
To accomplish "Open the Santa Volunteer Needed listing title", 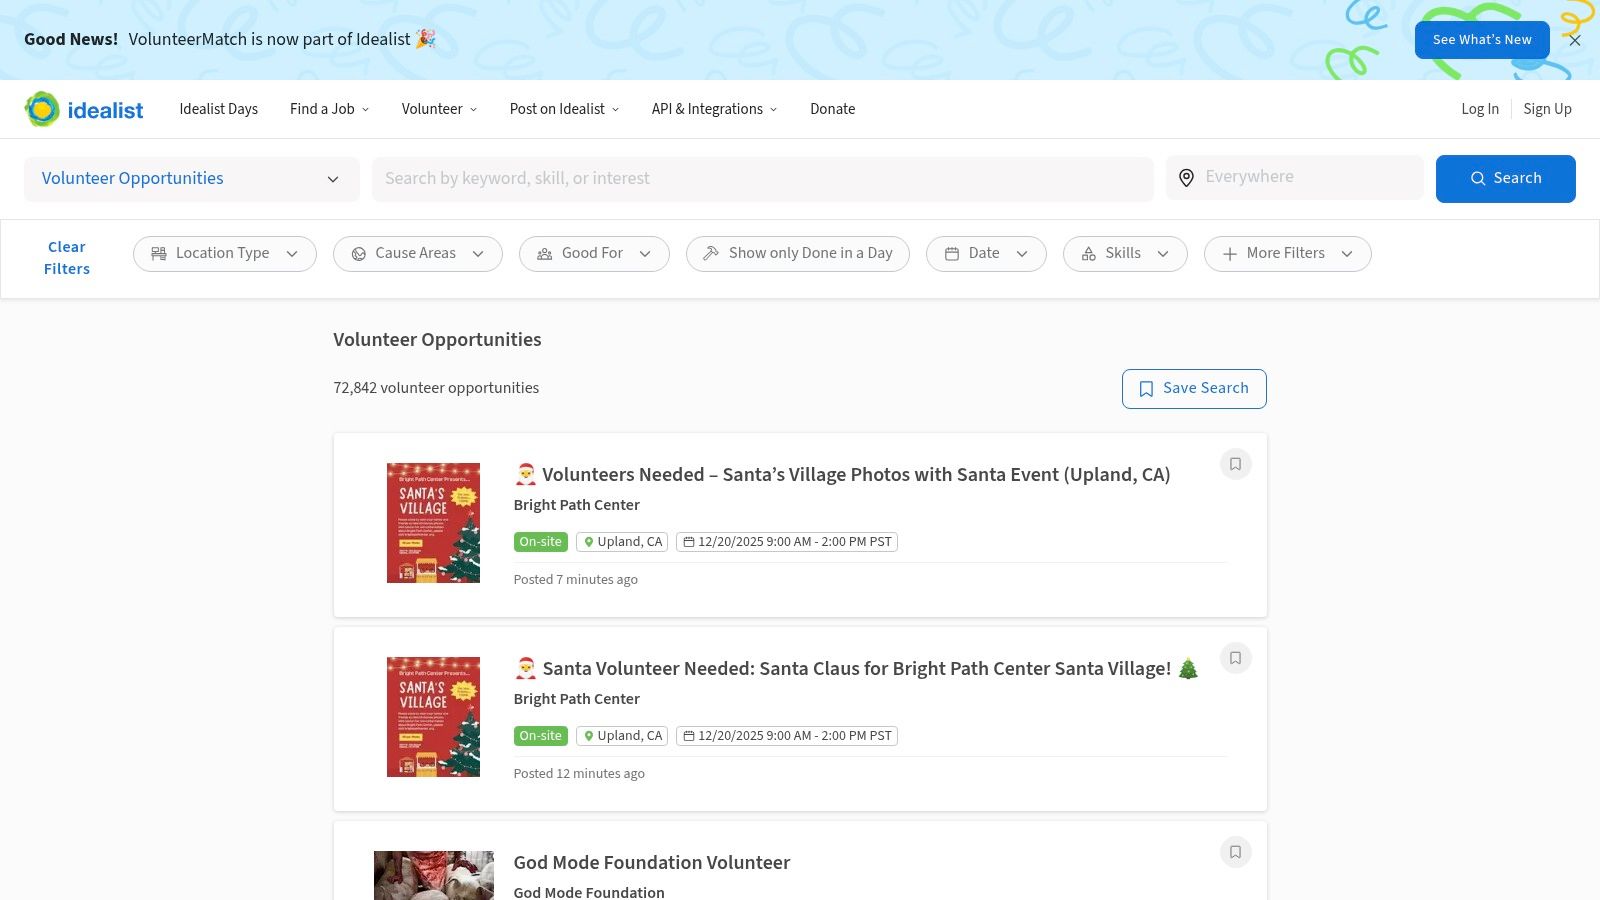I will click(856, 669).
